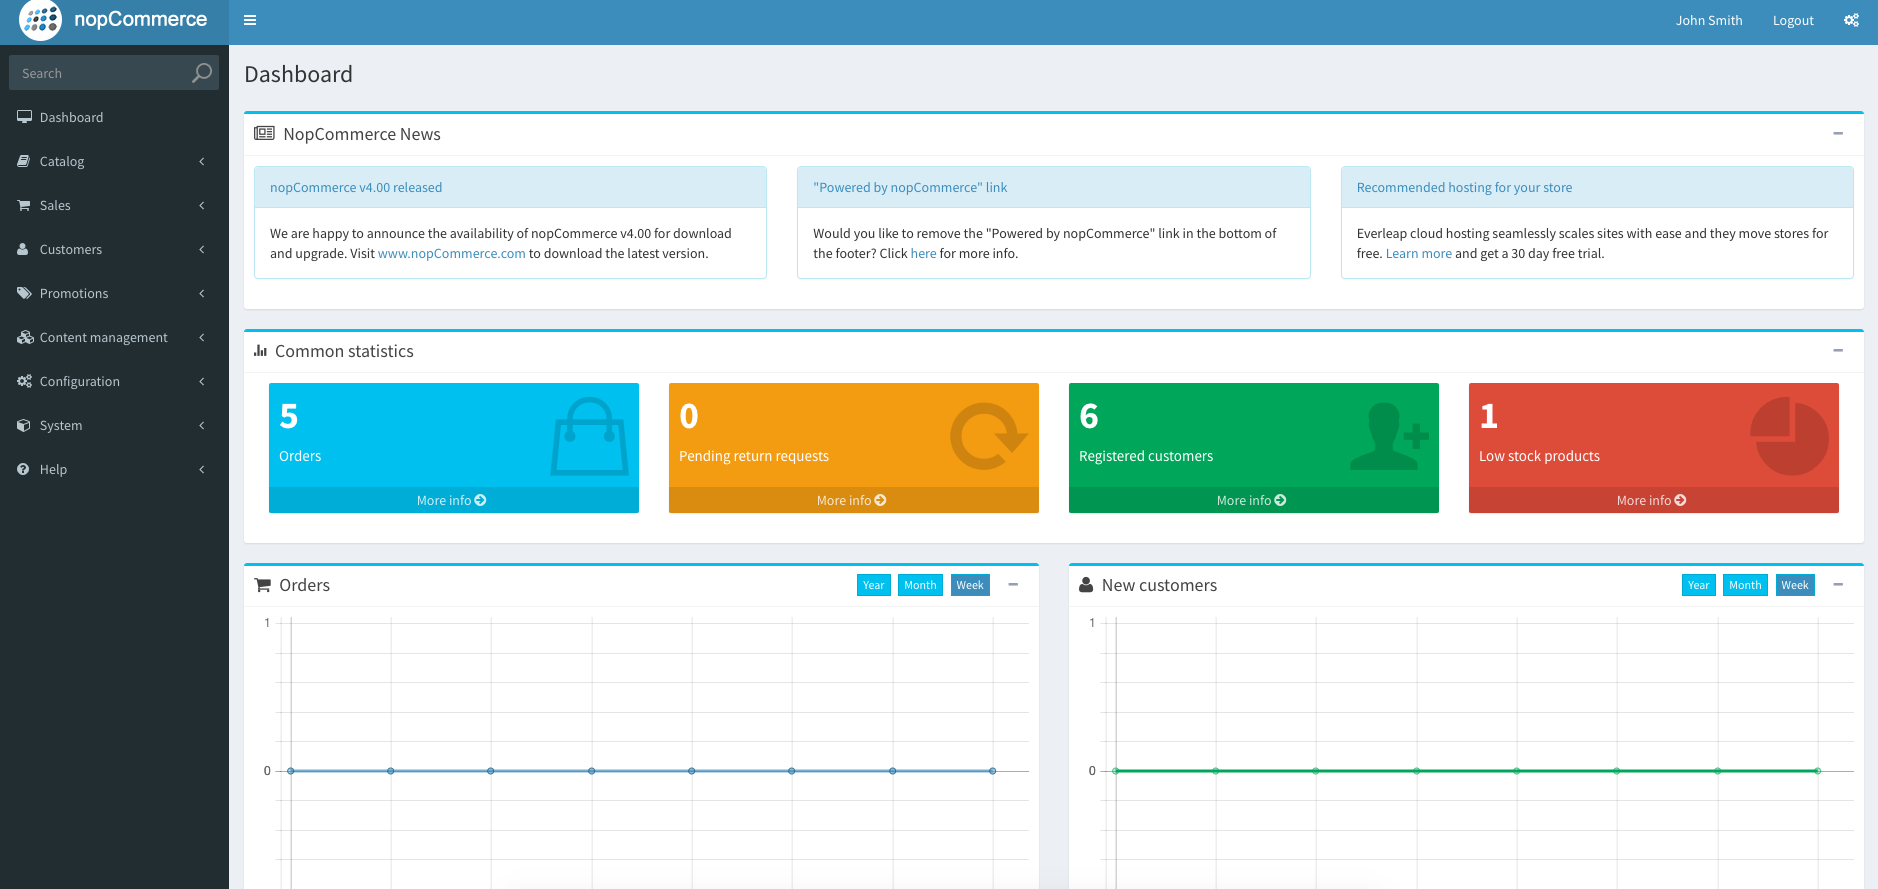Show Orders chart by Year
This screenshot has height=889, width=1878.
point(874,585)
